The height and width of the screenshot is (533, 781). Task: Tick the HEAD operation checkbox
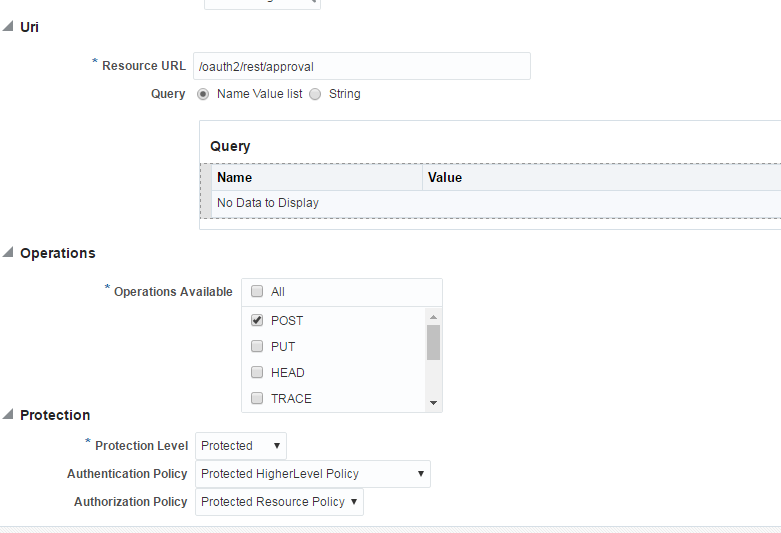coord(257,372)
